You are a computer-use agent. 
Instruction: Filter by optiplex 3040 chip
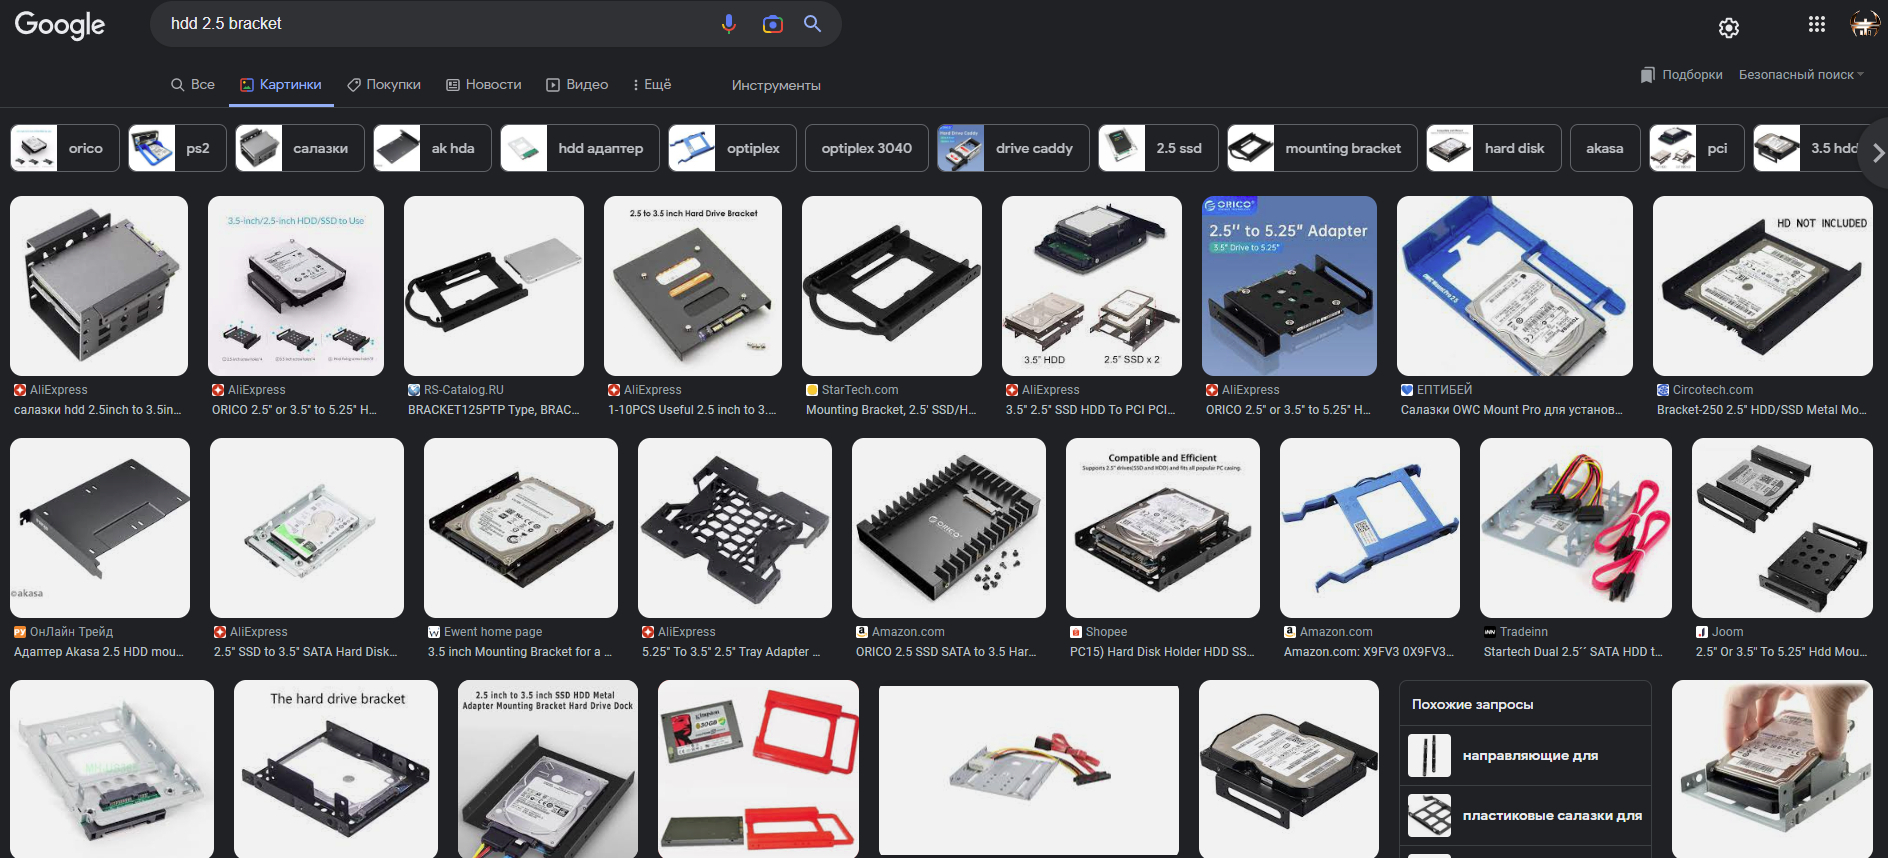click(867, 148)
